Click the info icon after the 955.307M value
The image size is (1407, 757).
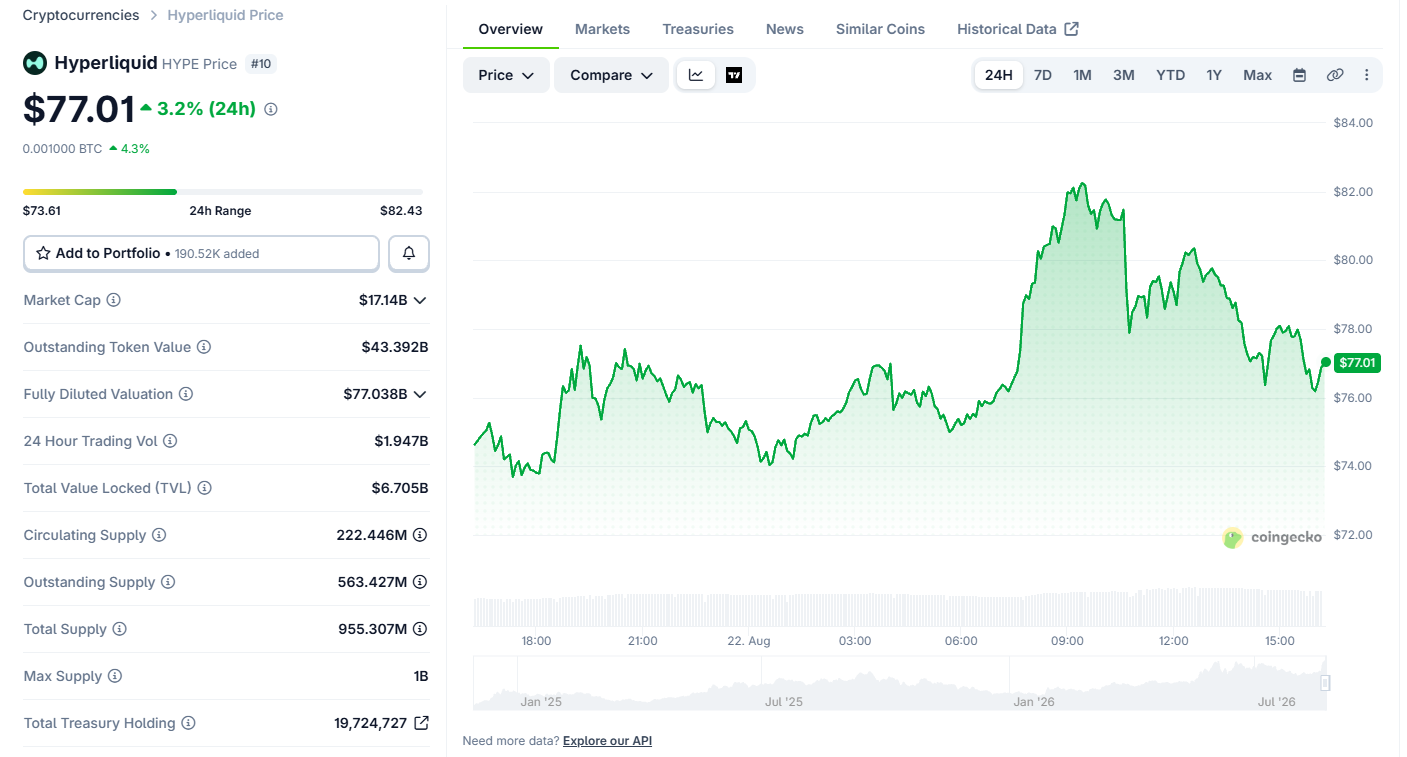[x=420, y=629]
